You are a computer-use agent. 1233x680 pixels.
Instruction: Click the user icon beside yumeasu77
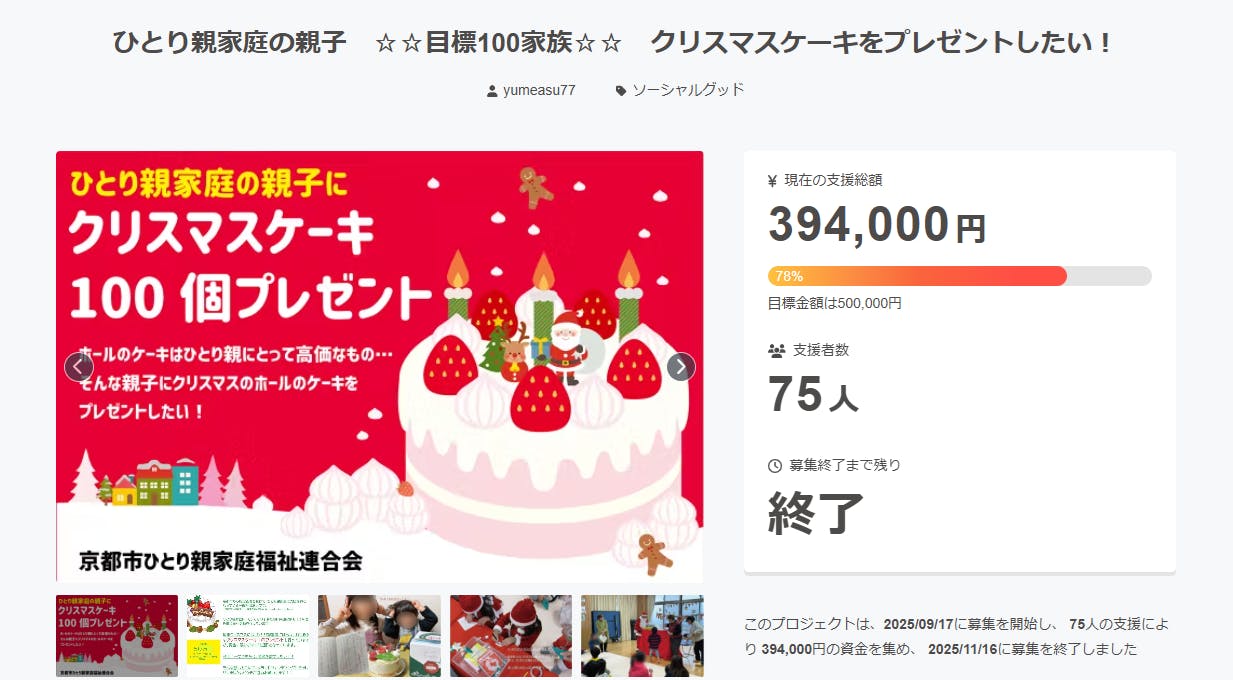coord(492,91)
